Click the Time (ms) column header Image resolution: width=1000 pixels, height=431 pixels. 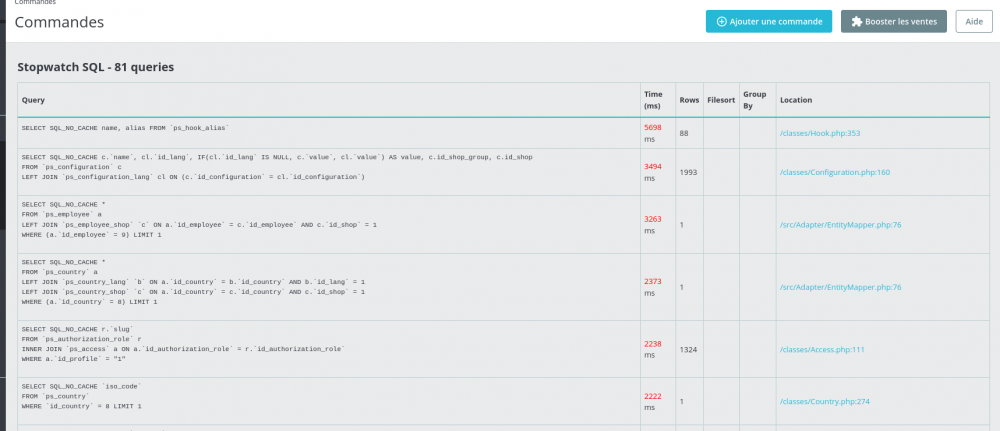pos(653,100)
